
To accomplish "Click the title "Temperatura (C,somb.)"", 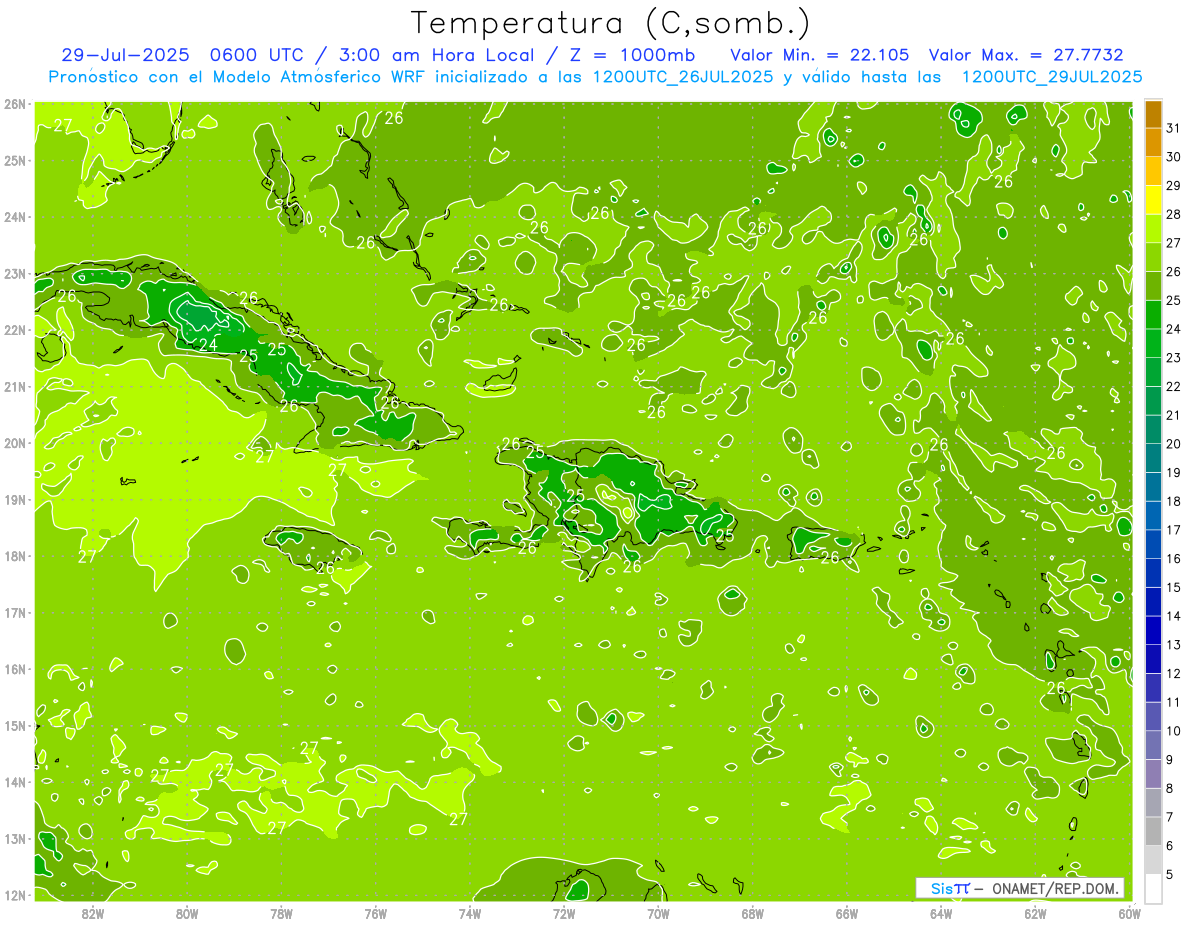I will coord(610,24).
